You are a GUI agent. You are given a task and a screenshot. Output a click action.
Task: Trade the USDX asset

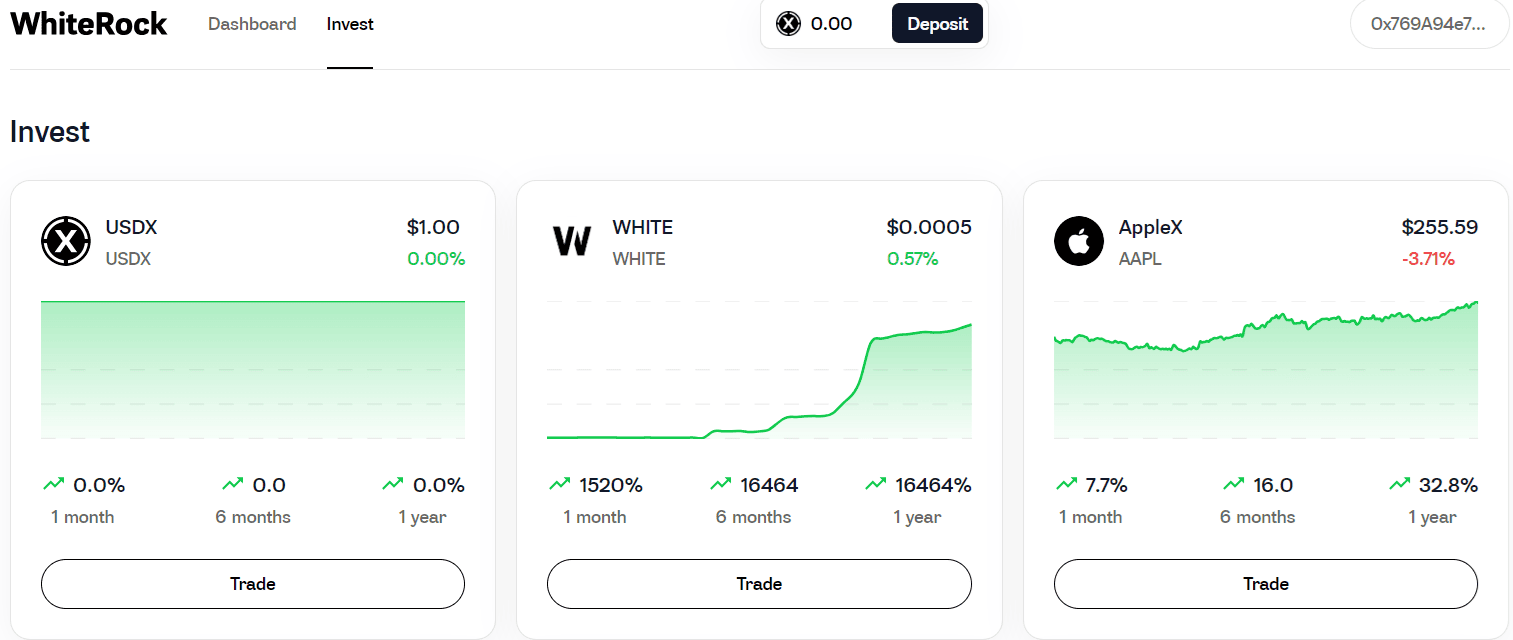tap(253, 584)
